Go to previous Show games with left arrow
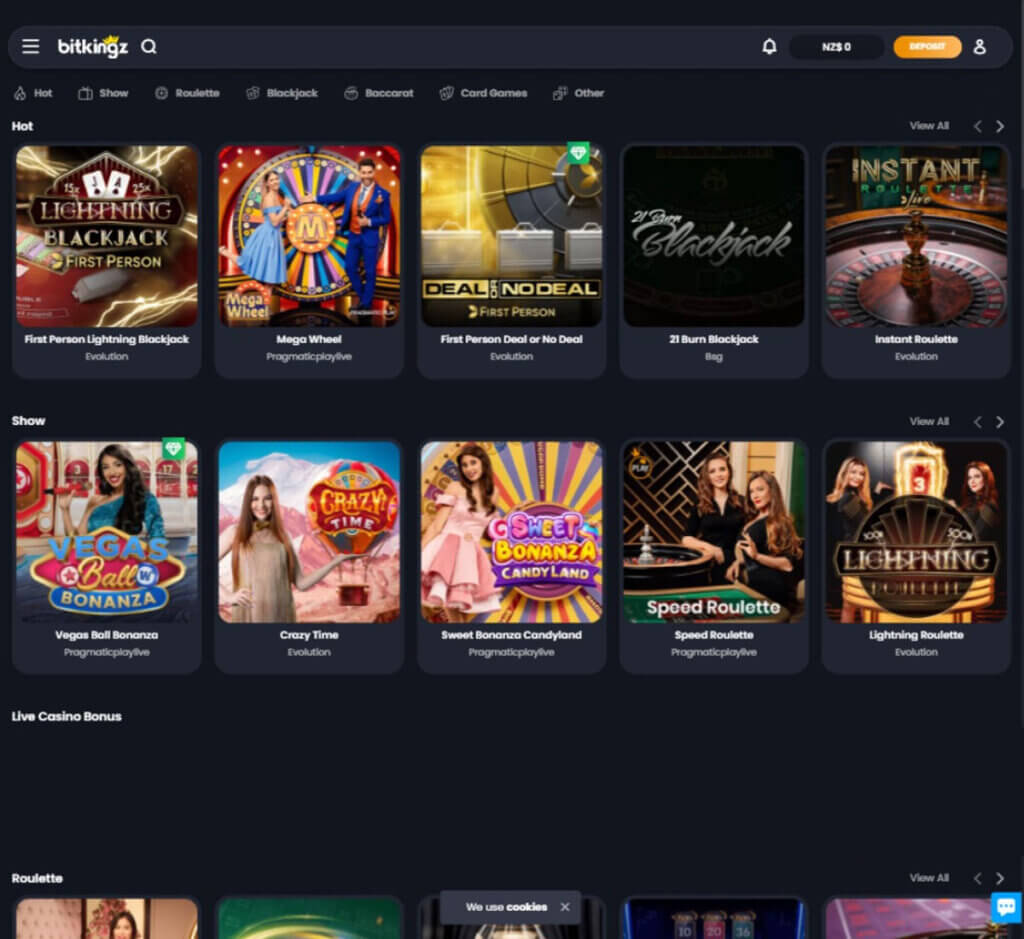Image resolution: width=1024 pixels, height=939 pixels. tap(978, 422)
